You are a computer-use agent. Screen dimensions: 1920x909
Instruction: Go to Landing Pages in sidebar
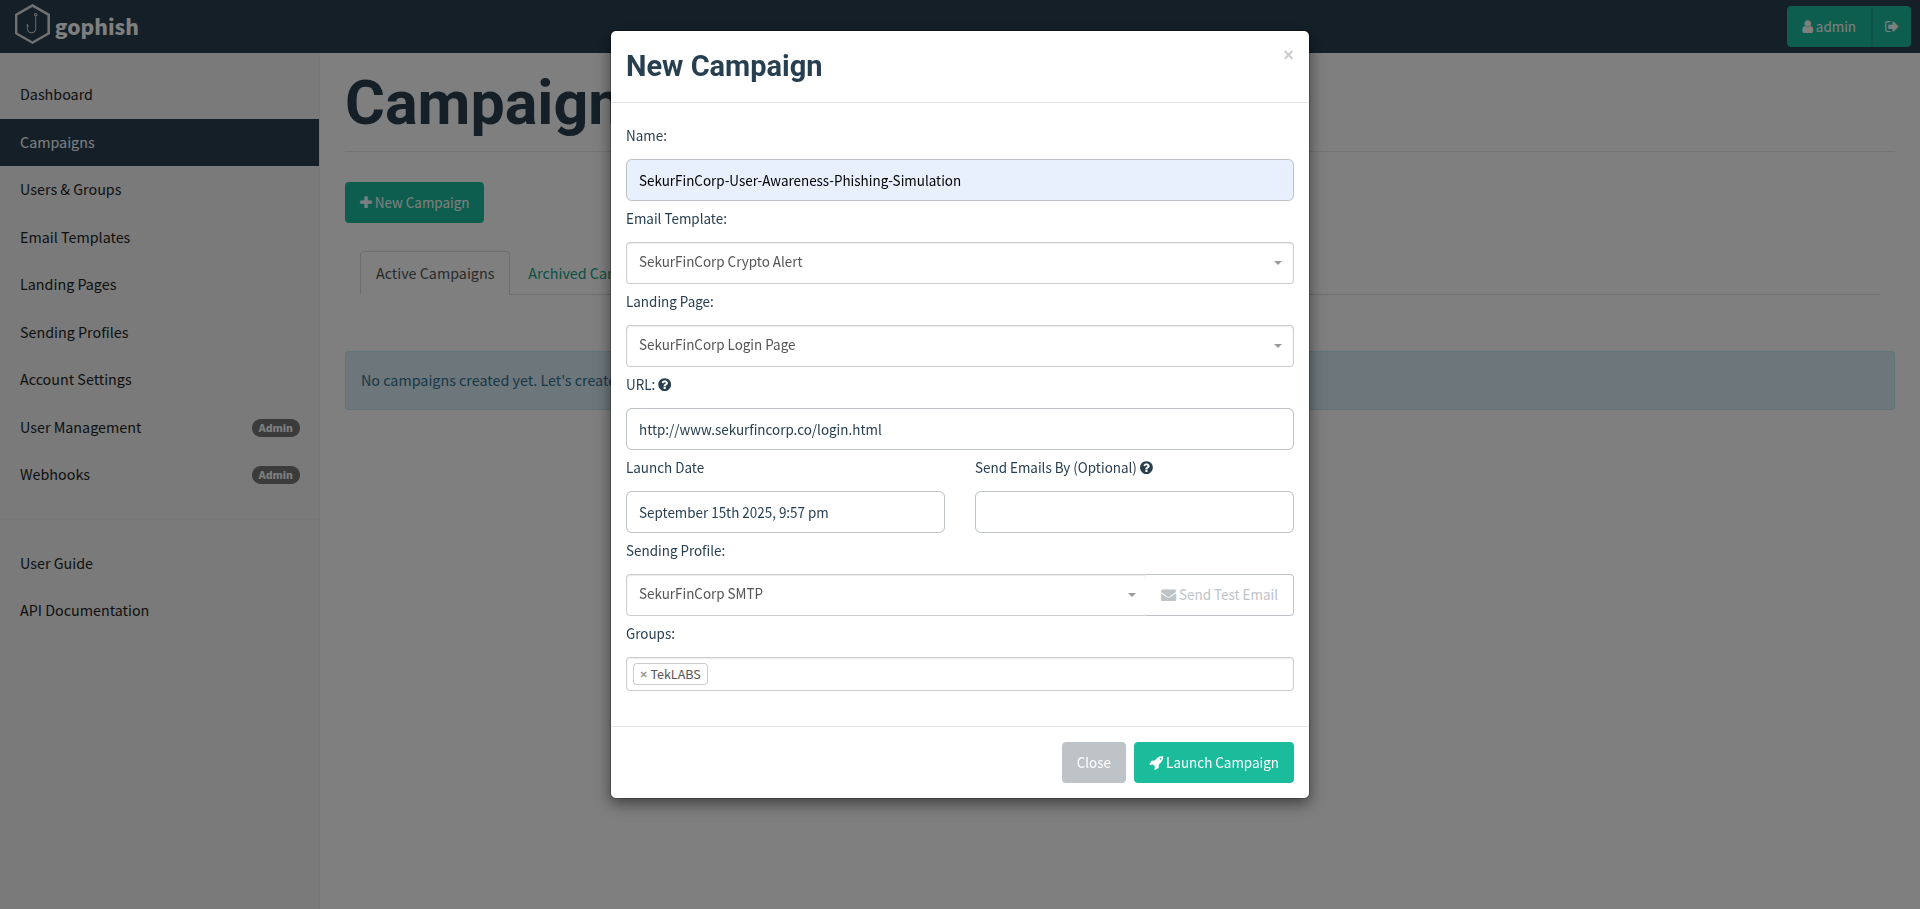[68, 285]
